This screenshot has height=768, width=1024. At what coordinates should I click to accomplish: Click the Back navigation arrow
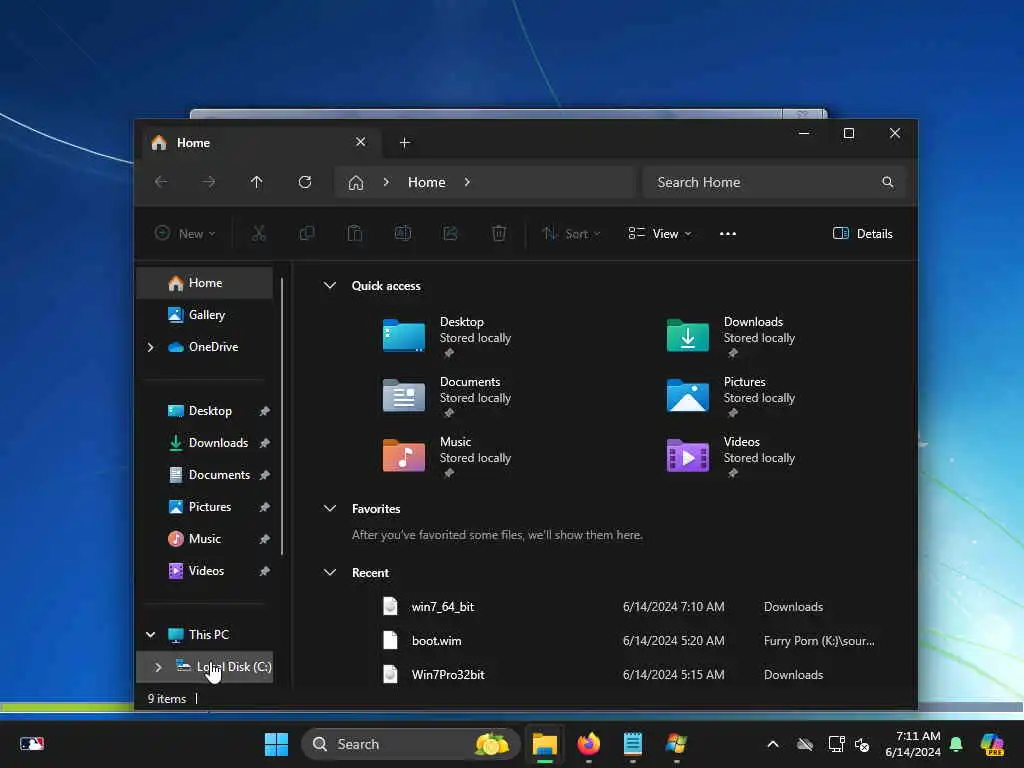coord(161,182)
